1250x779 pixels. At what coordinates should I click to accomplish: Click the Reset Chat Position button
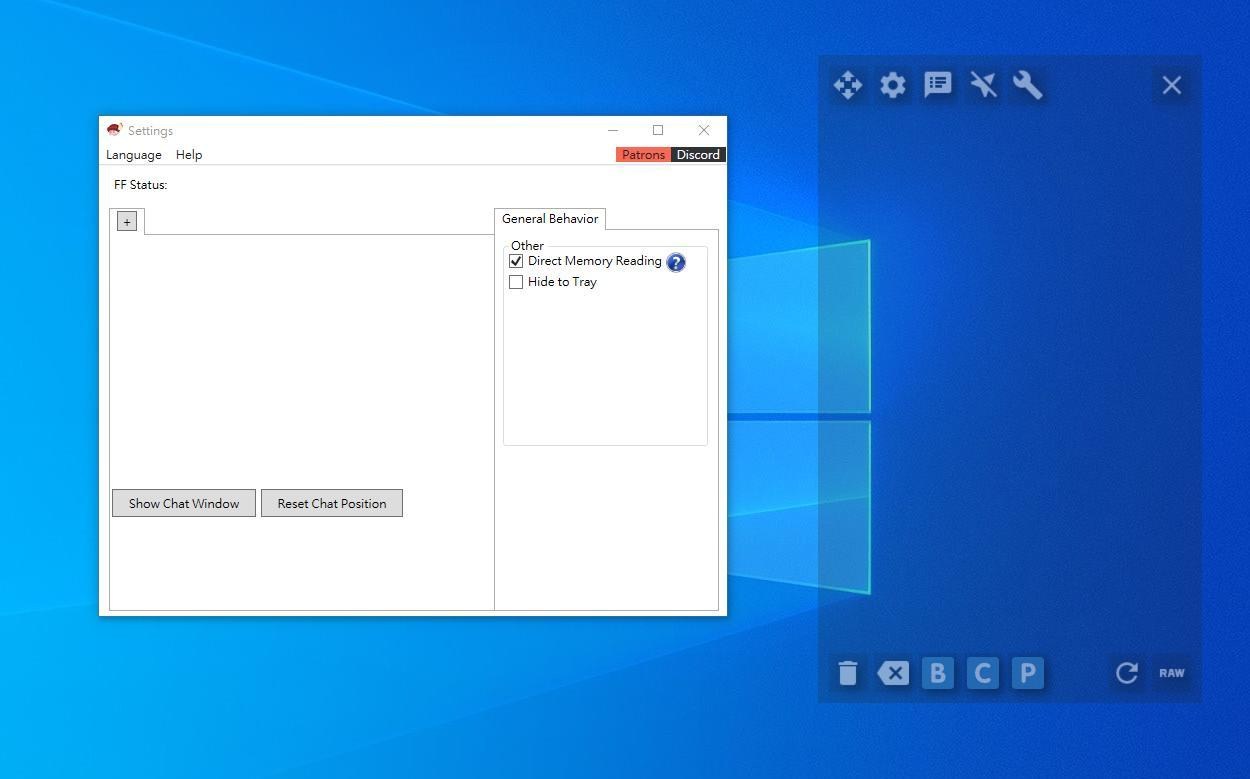pyautogui.click(x=332, y=503)
